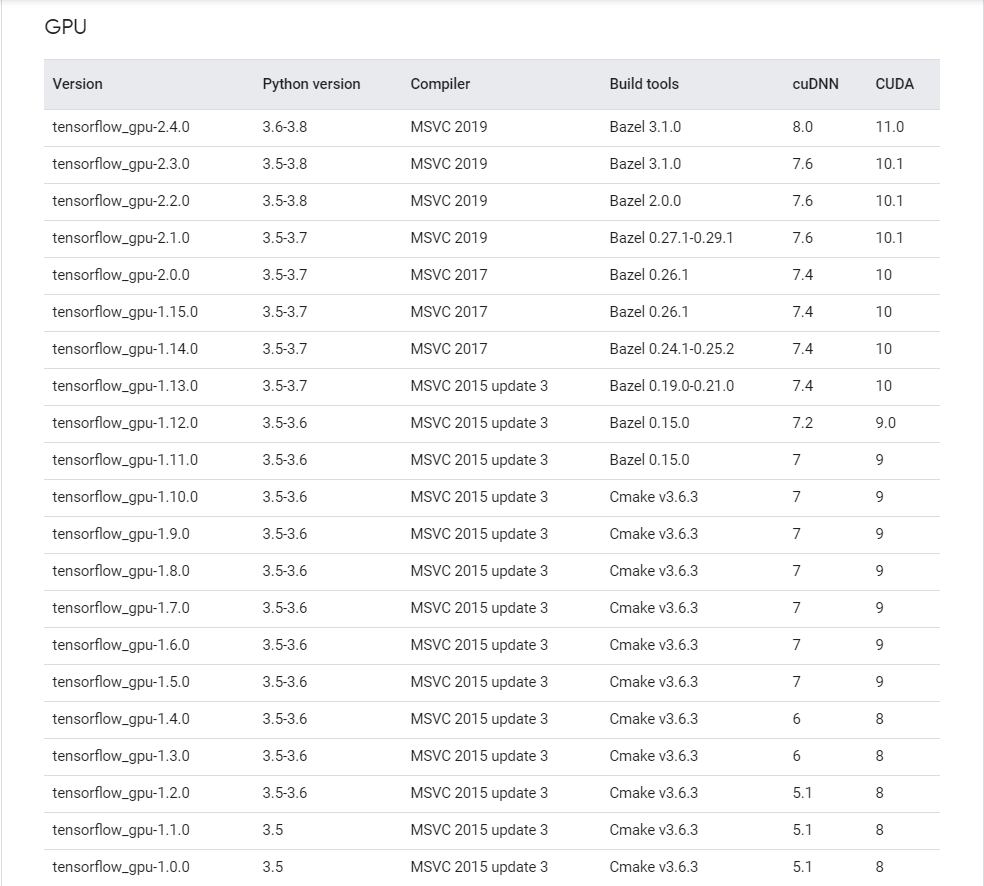The width and height of the screenshot is (984, 886).
Task: Click cuDNN 7.4 in the 1.14.0 row
Action: (803, 350)
